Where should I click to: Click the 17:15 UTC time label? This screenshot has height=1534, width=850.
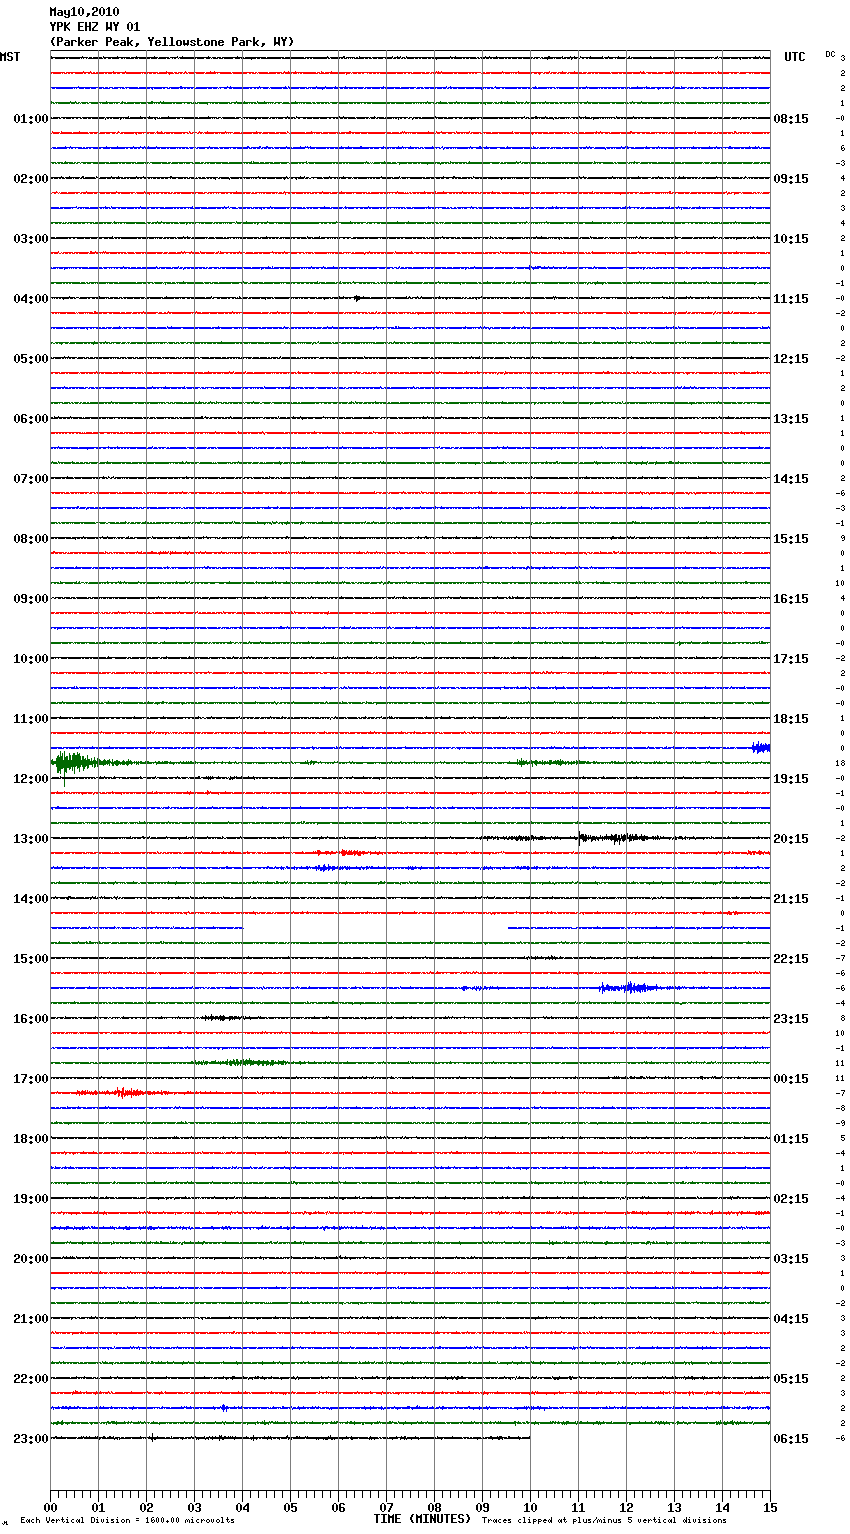(791, 659)
